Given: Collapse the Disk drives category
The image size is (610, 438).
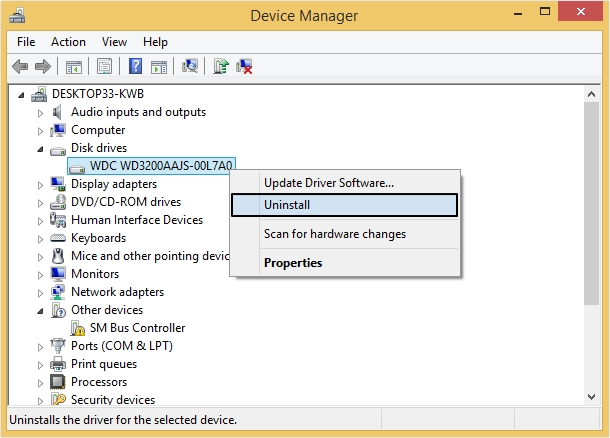Looking at the screenshot, I should 40,149.
